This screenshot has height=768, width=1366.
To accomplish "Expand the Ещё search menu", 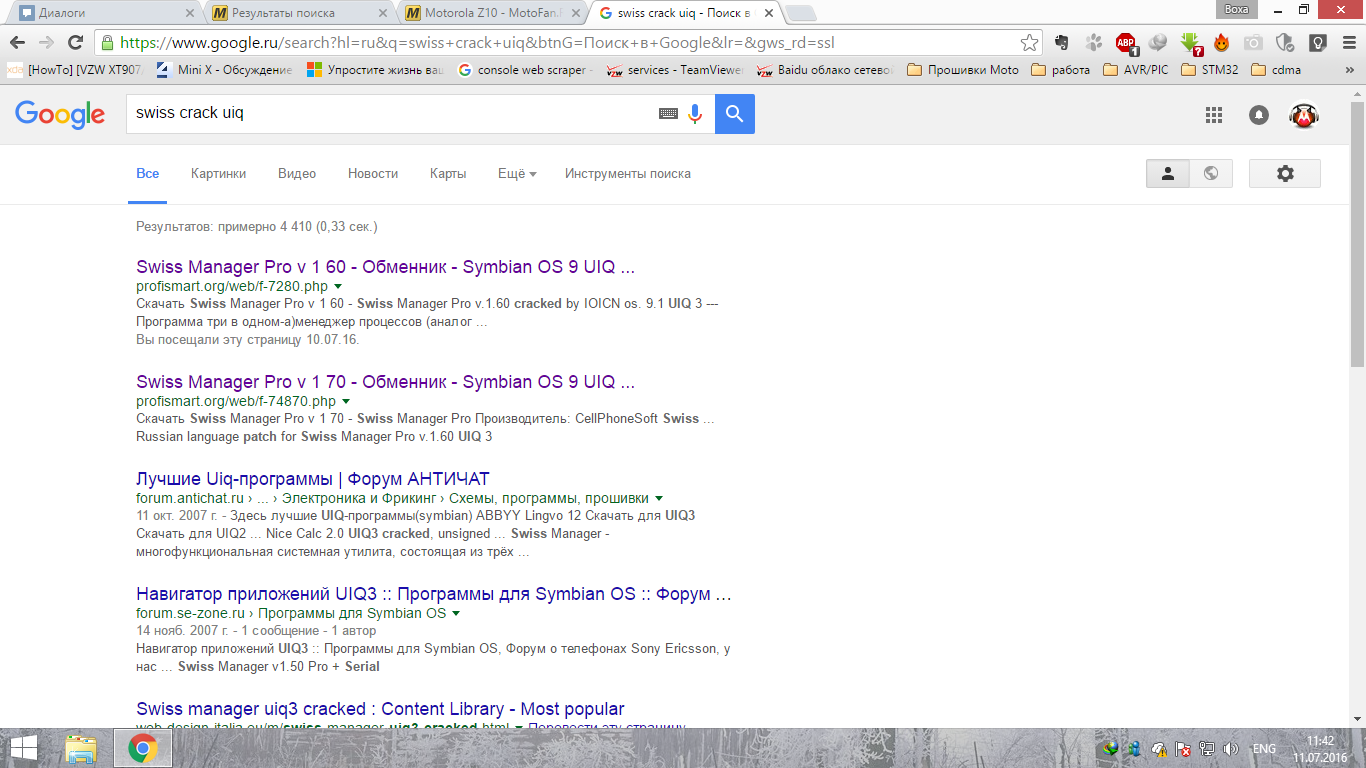I will point(517,174).
